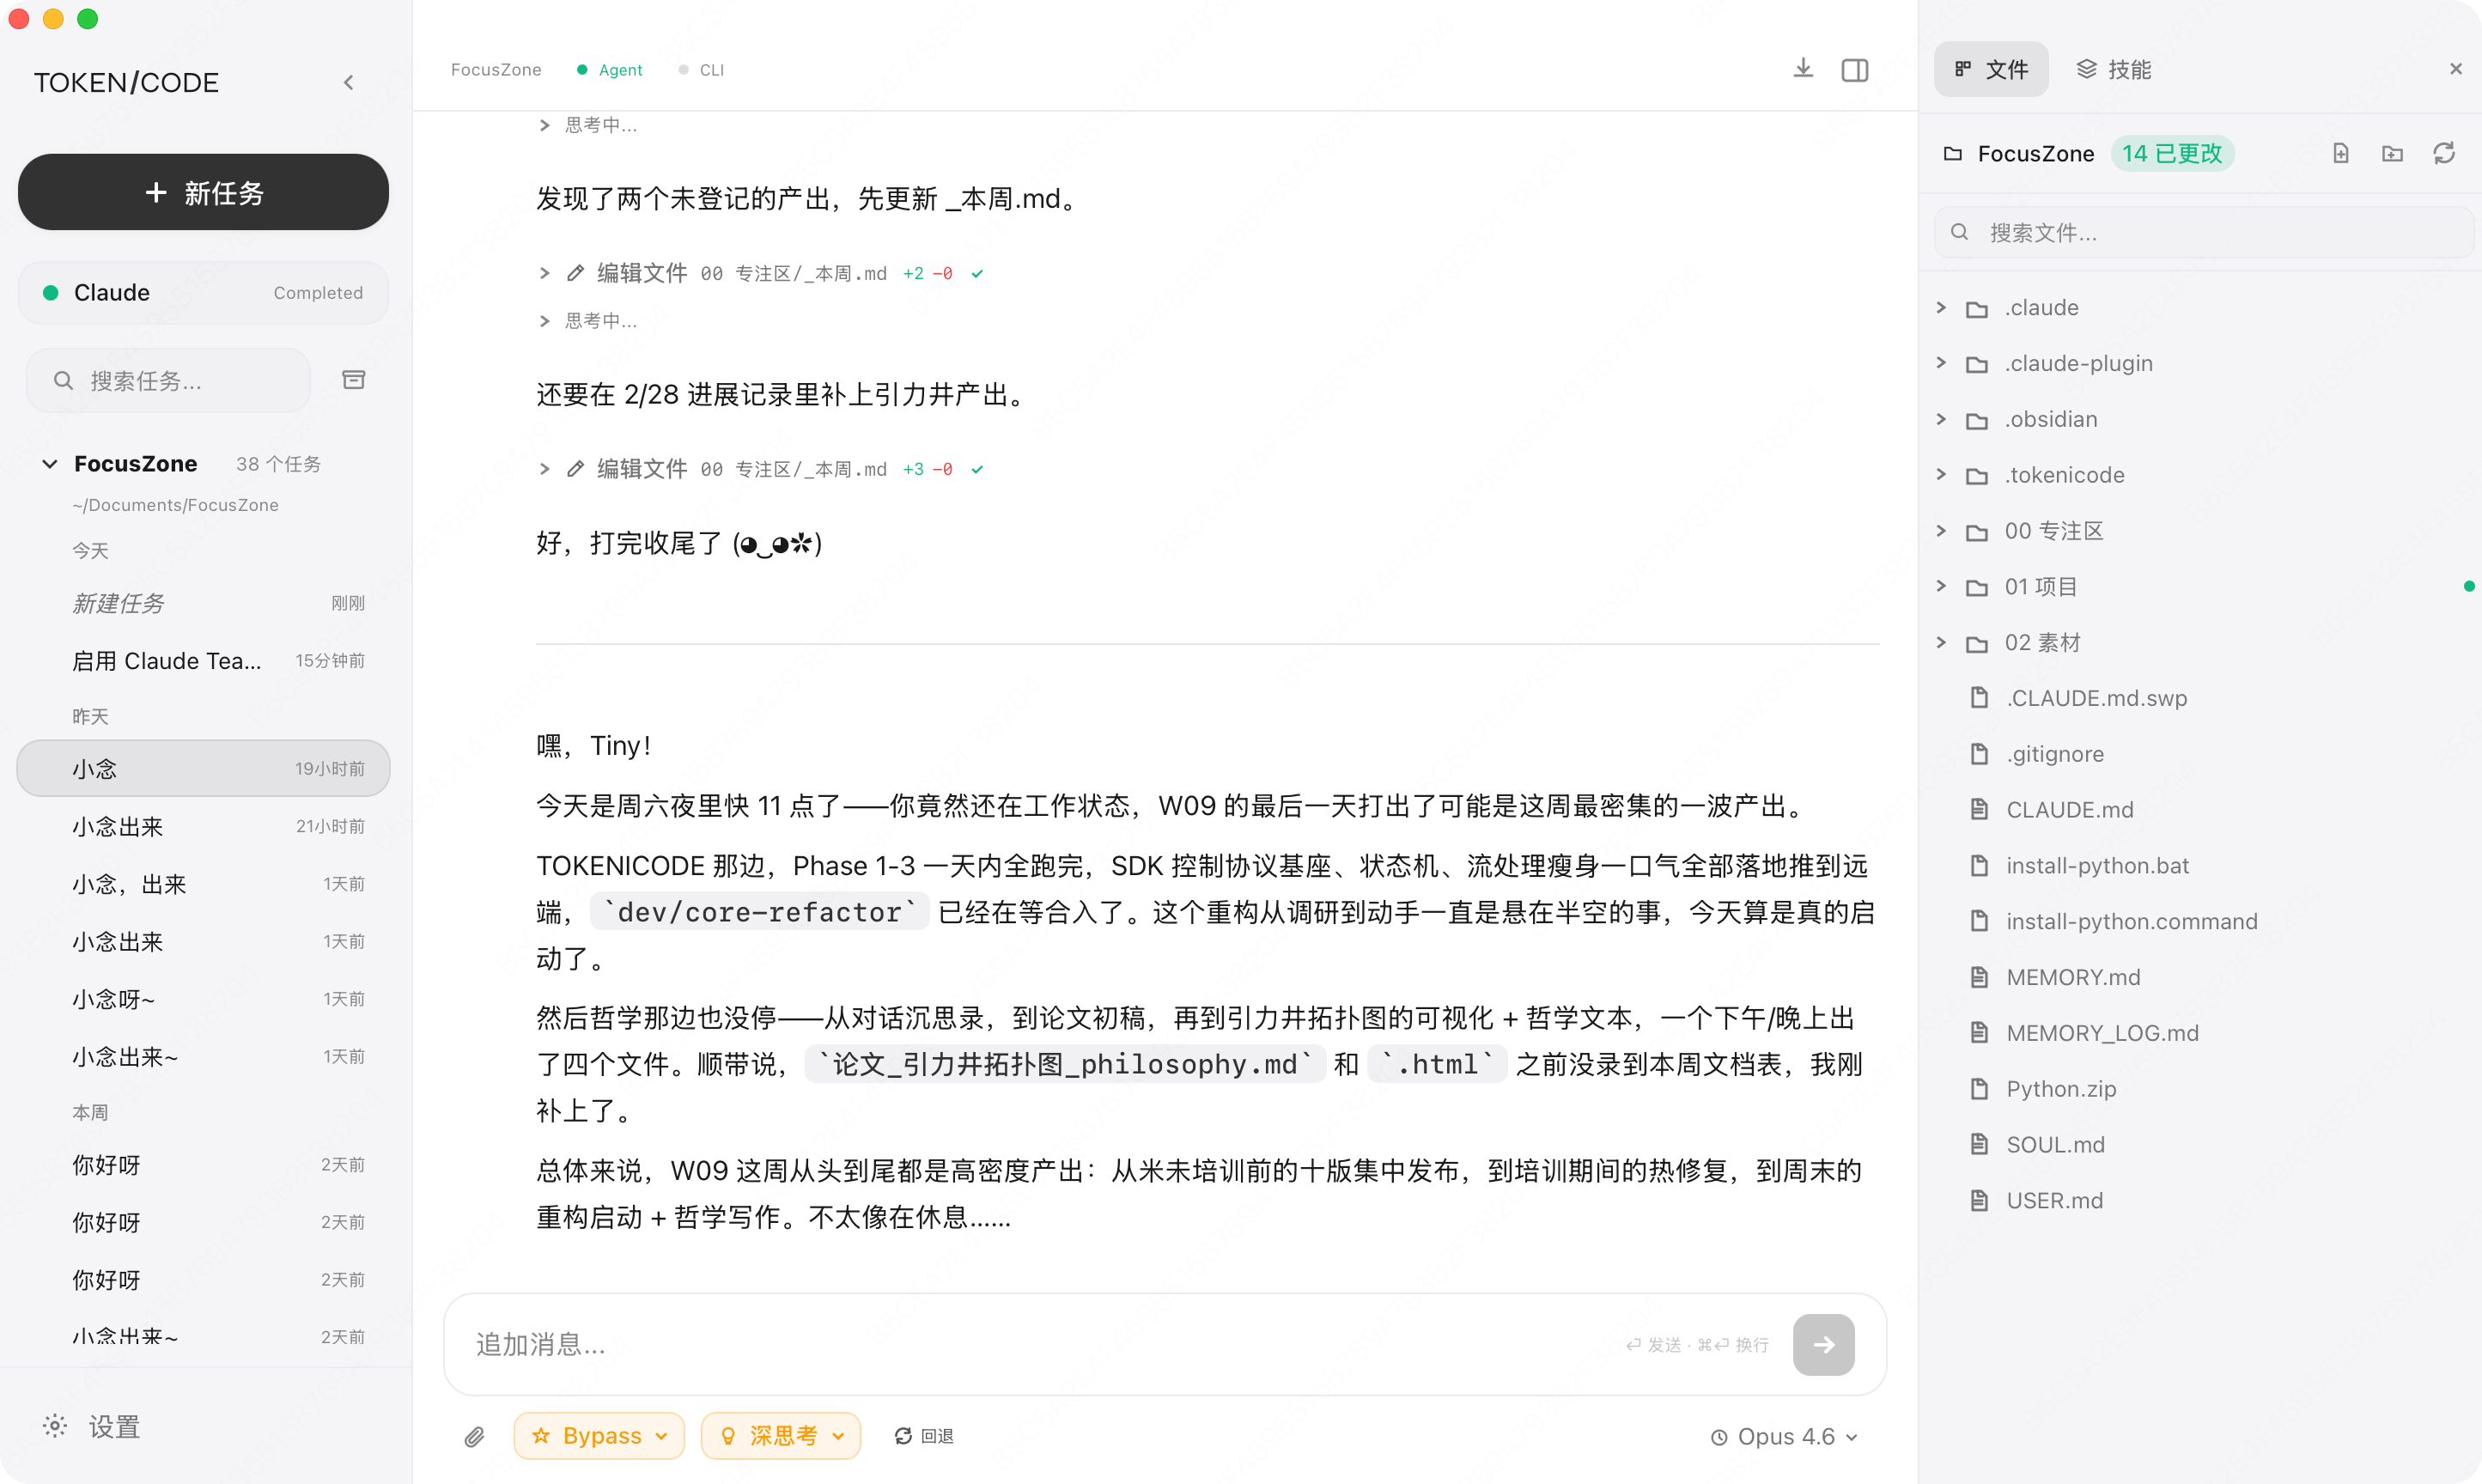This screenshot has height=1484, width=2482.
Task: Switch to CLI mode
Action: 702,70
